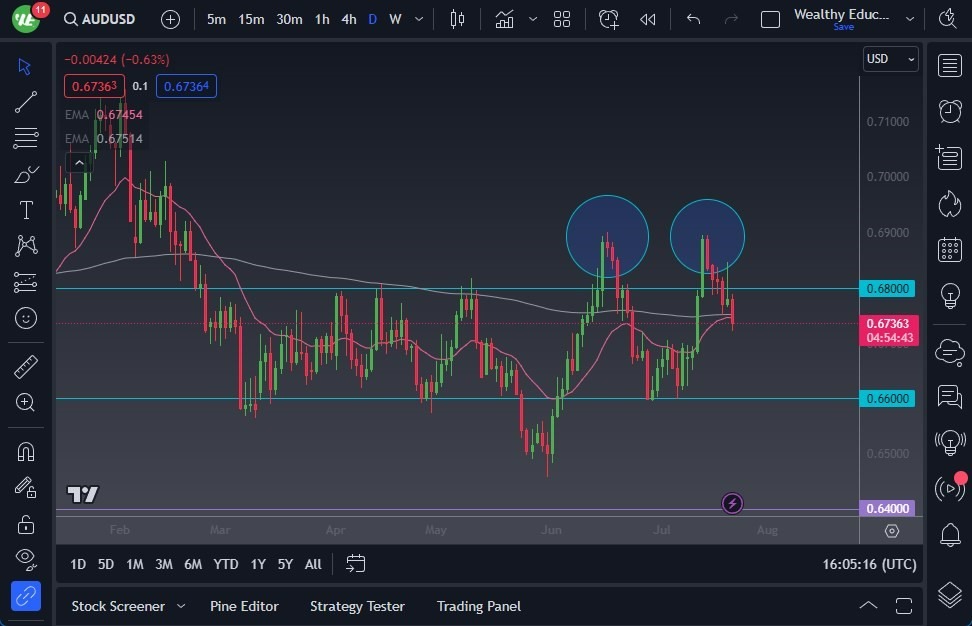Image resolution: width=972 pixels, height=626 pixels.
Task: Switch to the Pine Editor tab
Action: coord(244,606)
